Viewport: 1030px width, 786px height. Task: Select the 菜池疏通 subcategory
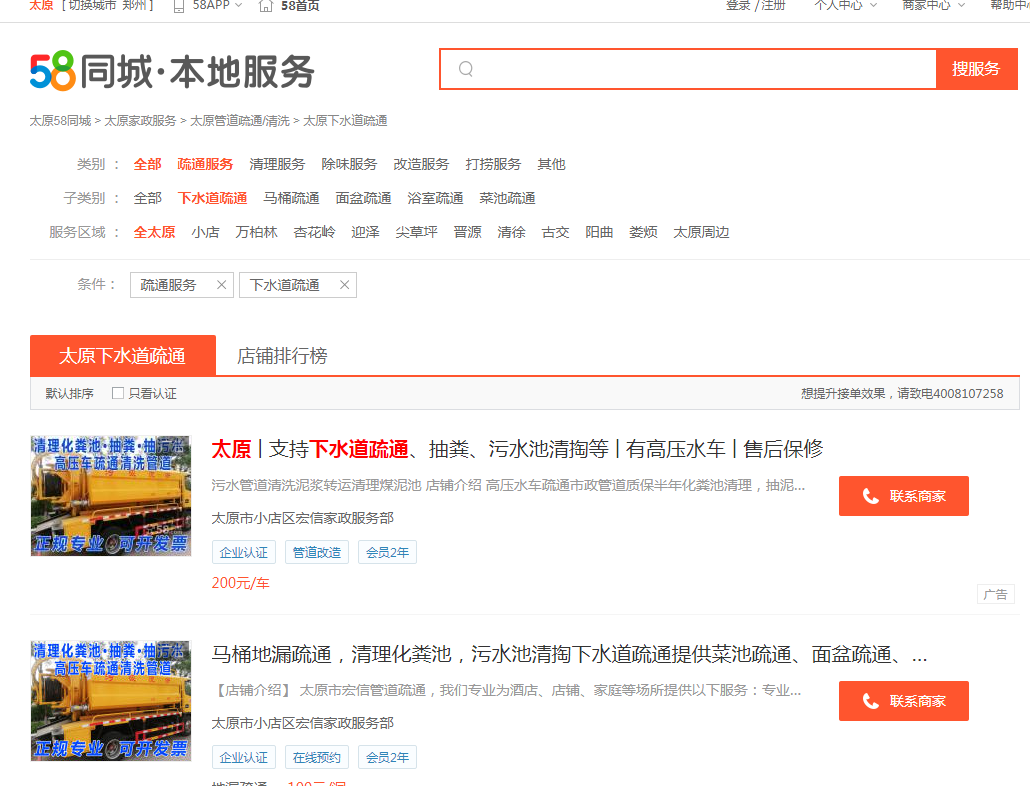(507, 198)
